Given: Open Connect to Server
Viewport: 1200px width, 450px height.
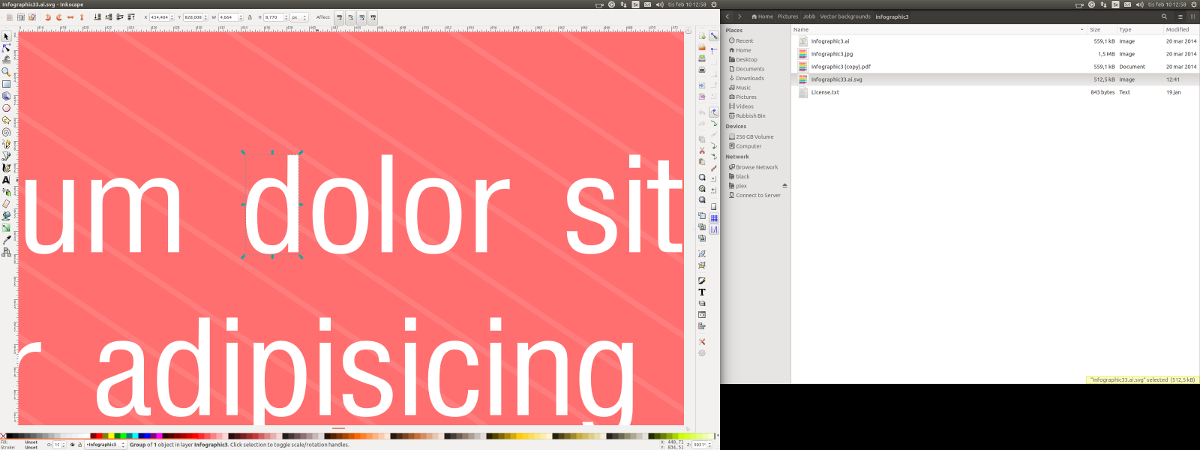Looking at the screenshot, I should pos(756,195).
